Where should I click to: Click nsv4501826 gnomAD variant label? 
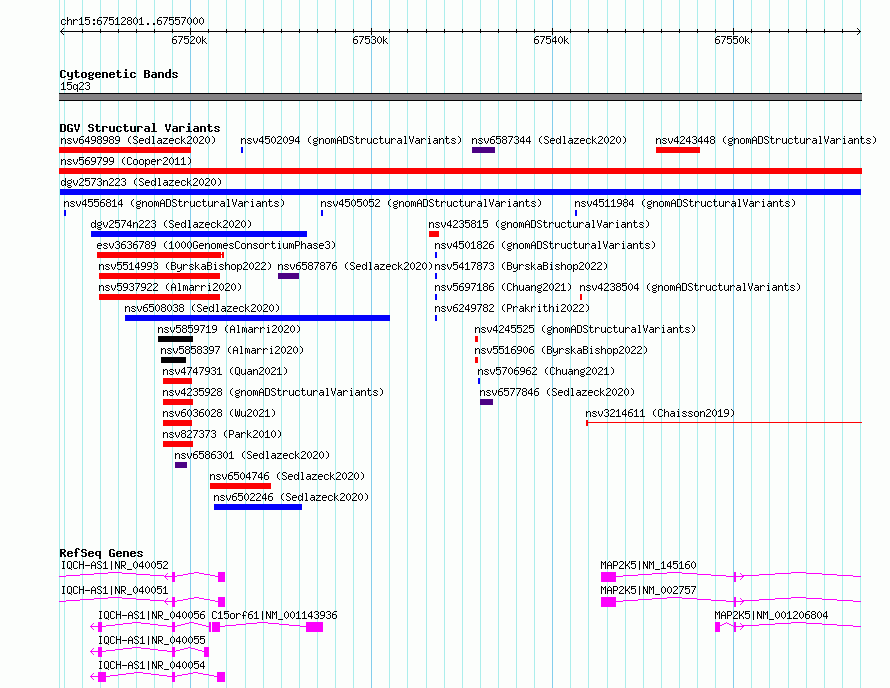[x=545, y=245]
